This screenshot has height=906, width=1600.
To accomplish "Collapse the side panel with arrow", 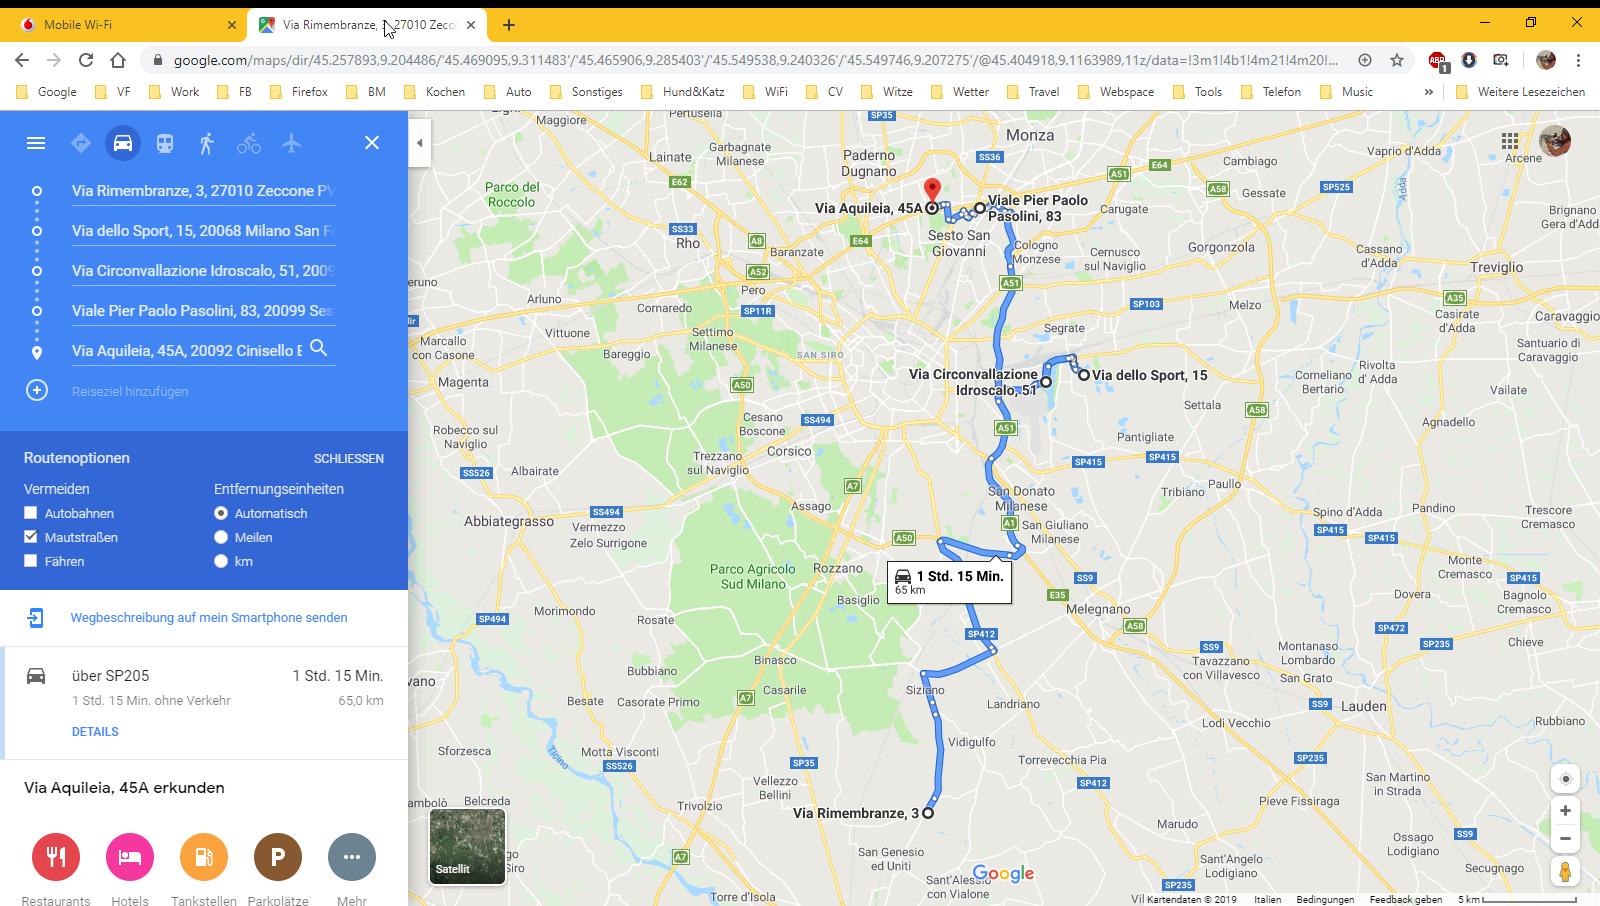I will click(x=420, y=143).
